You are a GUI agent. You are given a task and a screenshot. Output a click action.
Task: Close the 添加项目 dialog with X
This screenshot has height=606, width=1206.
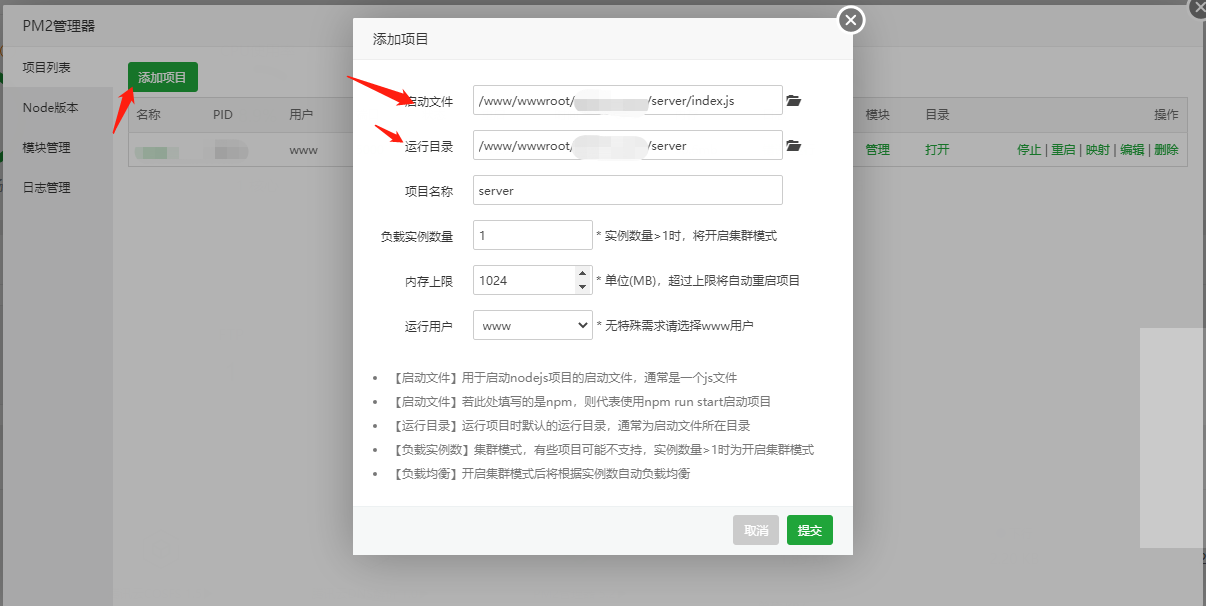[851, 20]
